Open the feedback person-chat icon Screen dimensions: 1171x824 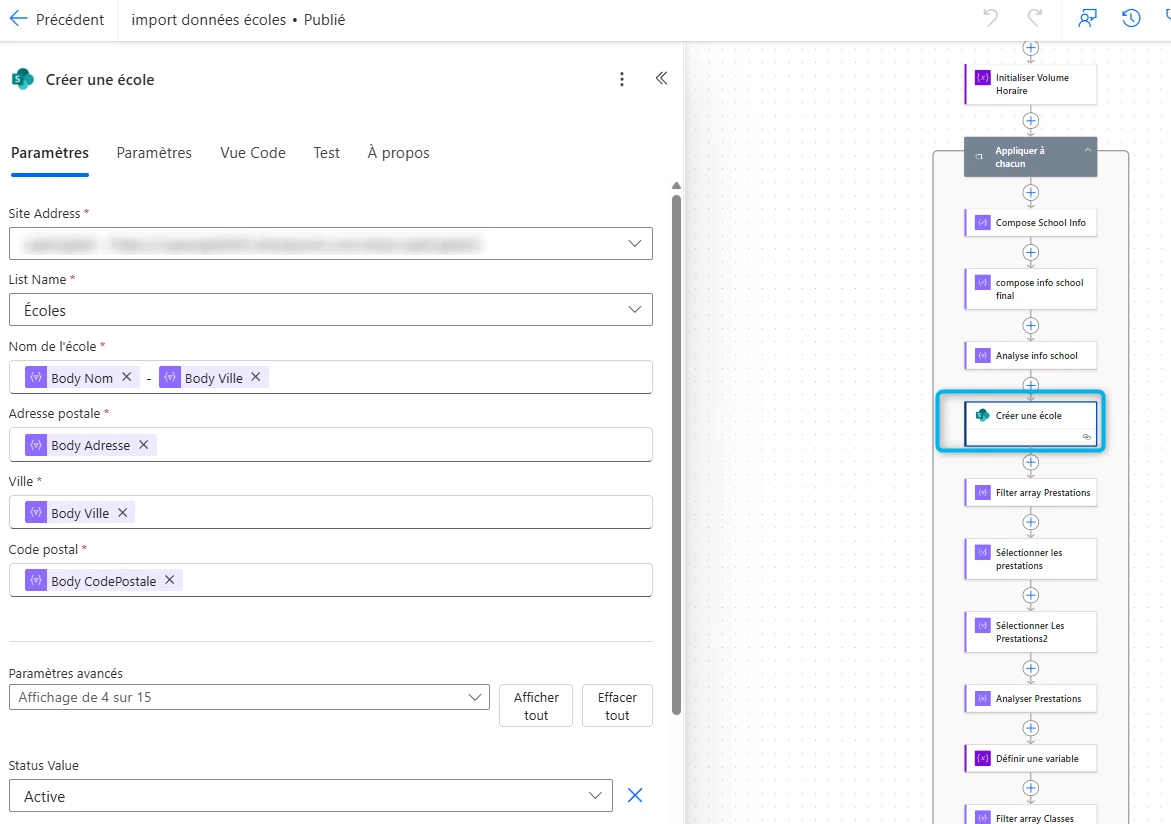(1087, 19)
